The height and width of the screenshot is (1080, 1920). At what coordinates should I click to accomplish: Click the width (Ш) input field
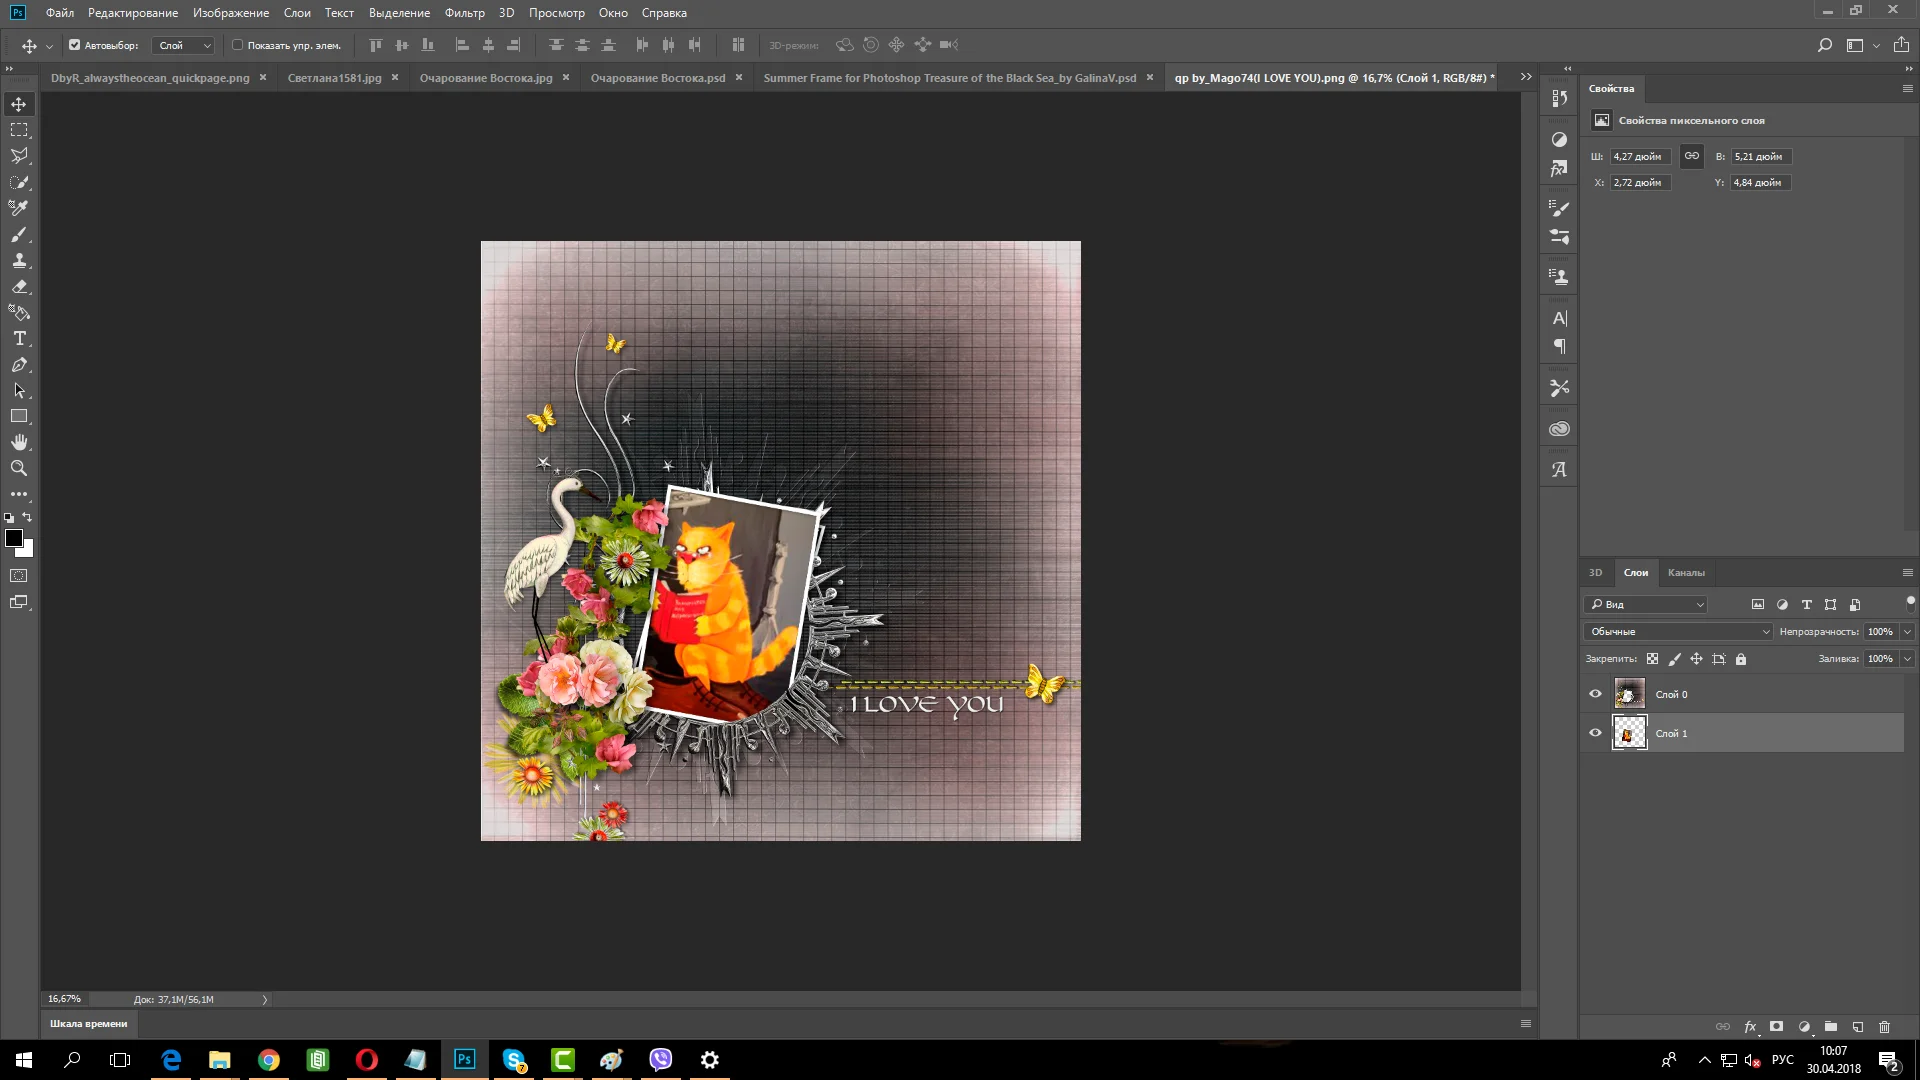[x=1639, y=157]
